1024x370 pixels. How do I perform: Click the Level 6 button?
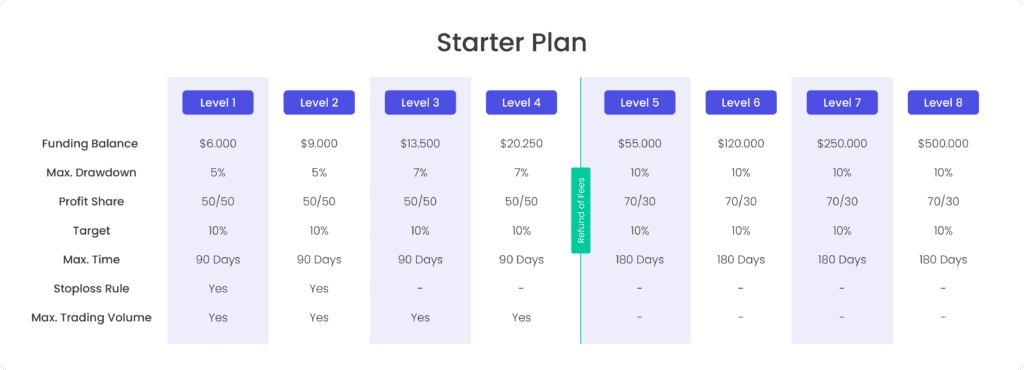(x=741, y=102)
